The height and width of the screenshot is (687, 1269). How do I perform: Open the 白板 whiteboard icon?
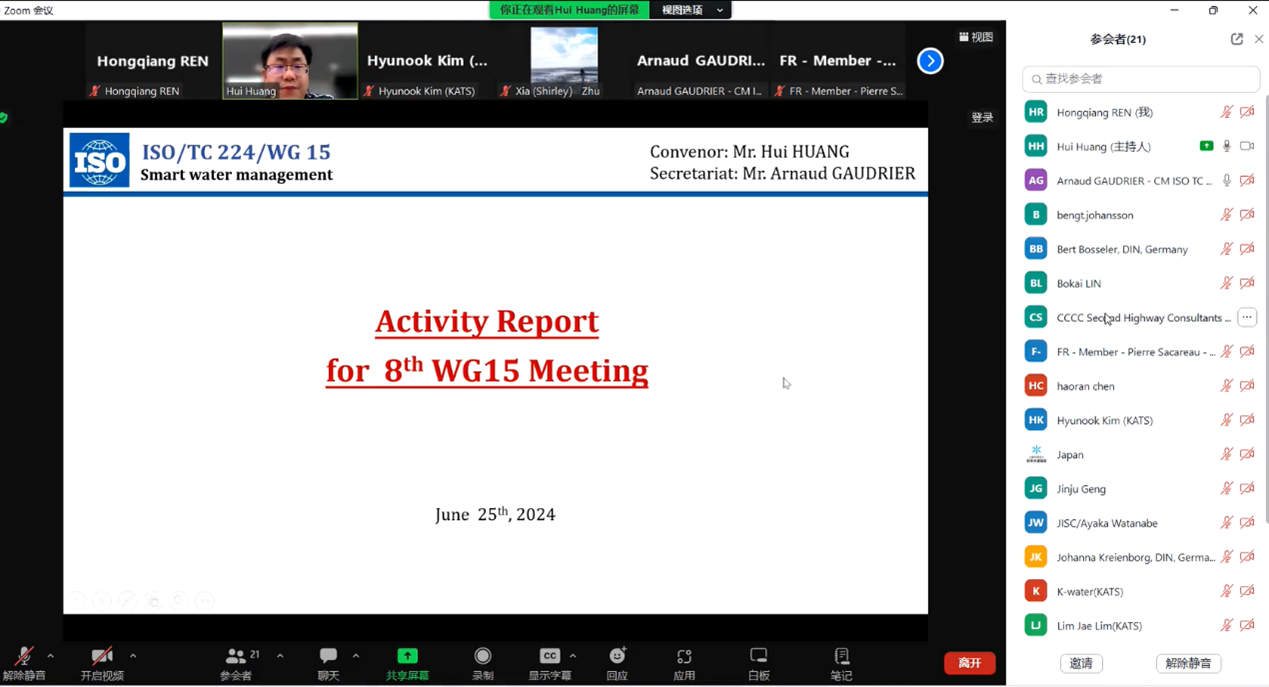(759, 656)
